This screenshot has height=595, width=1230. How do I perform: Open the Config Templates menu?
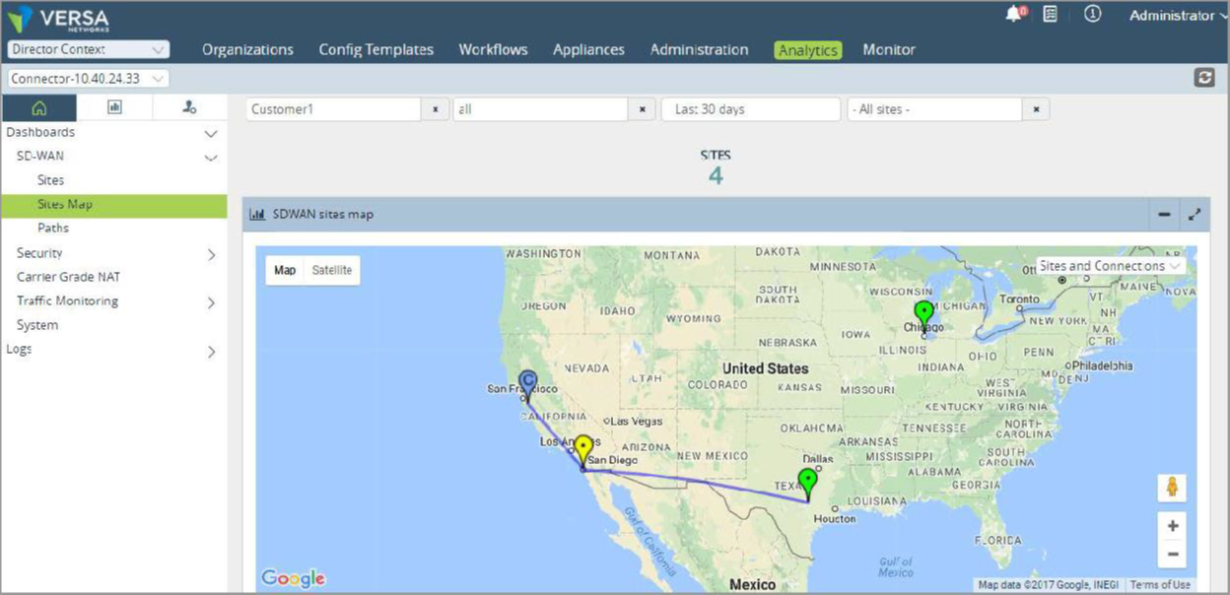pyautogui.click(x=376, y=49)
